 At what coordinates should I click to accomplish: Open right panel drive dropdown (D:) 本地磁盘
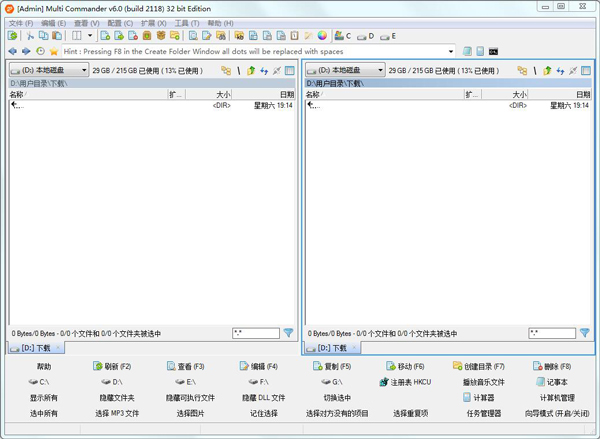(x=345, y=70)
